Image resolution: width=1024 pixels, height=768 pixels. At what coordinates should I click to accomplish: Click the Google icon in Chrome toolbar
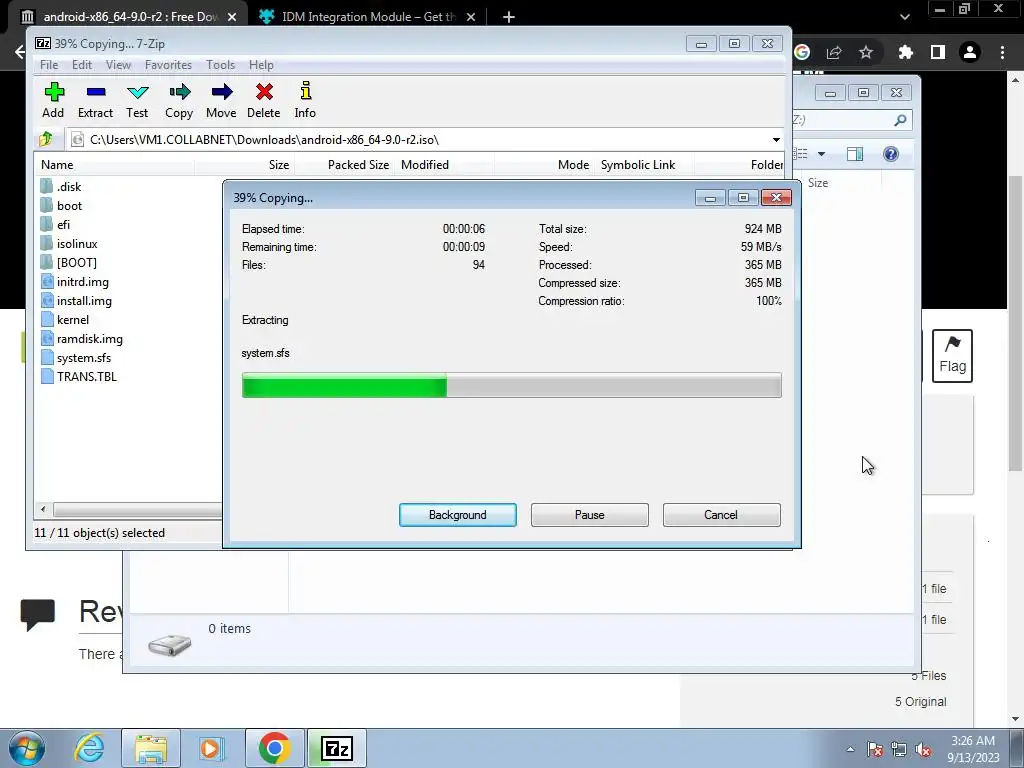tap(802, 52)
